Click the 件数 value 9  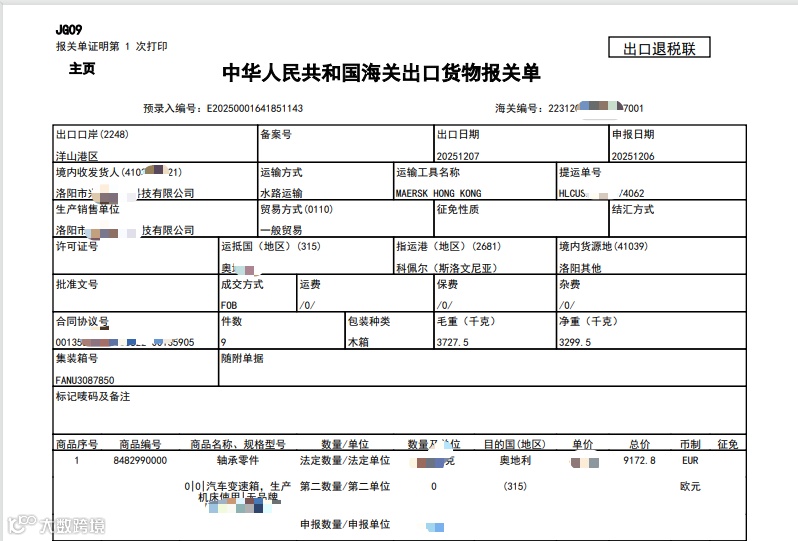(x=223, y=342)
